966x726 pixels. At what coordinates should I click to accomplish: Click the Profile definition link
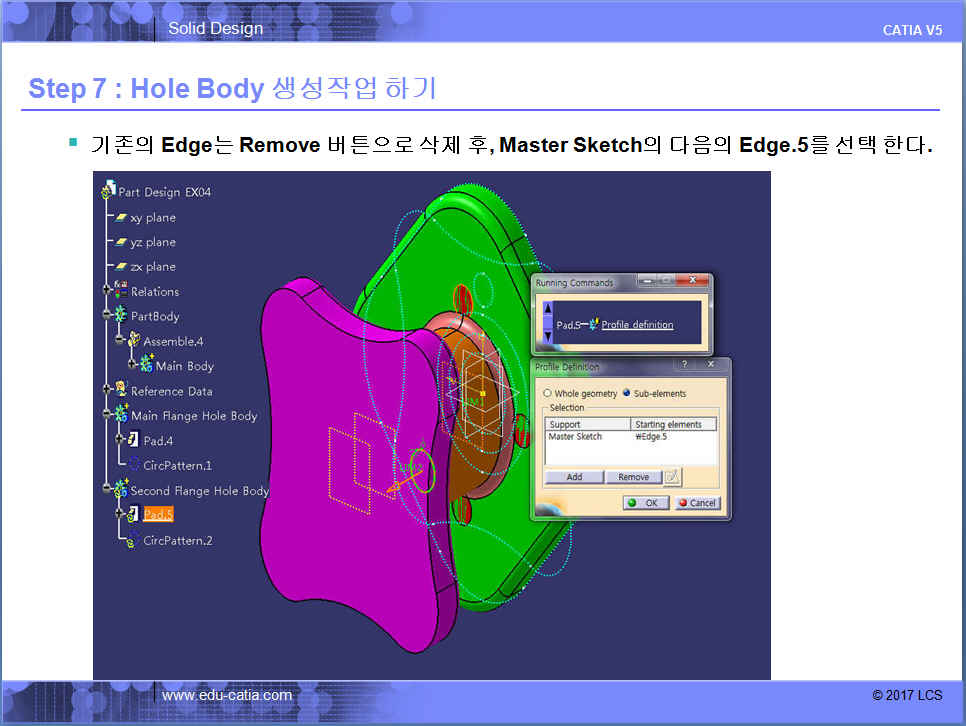[x=637, y=325]
